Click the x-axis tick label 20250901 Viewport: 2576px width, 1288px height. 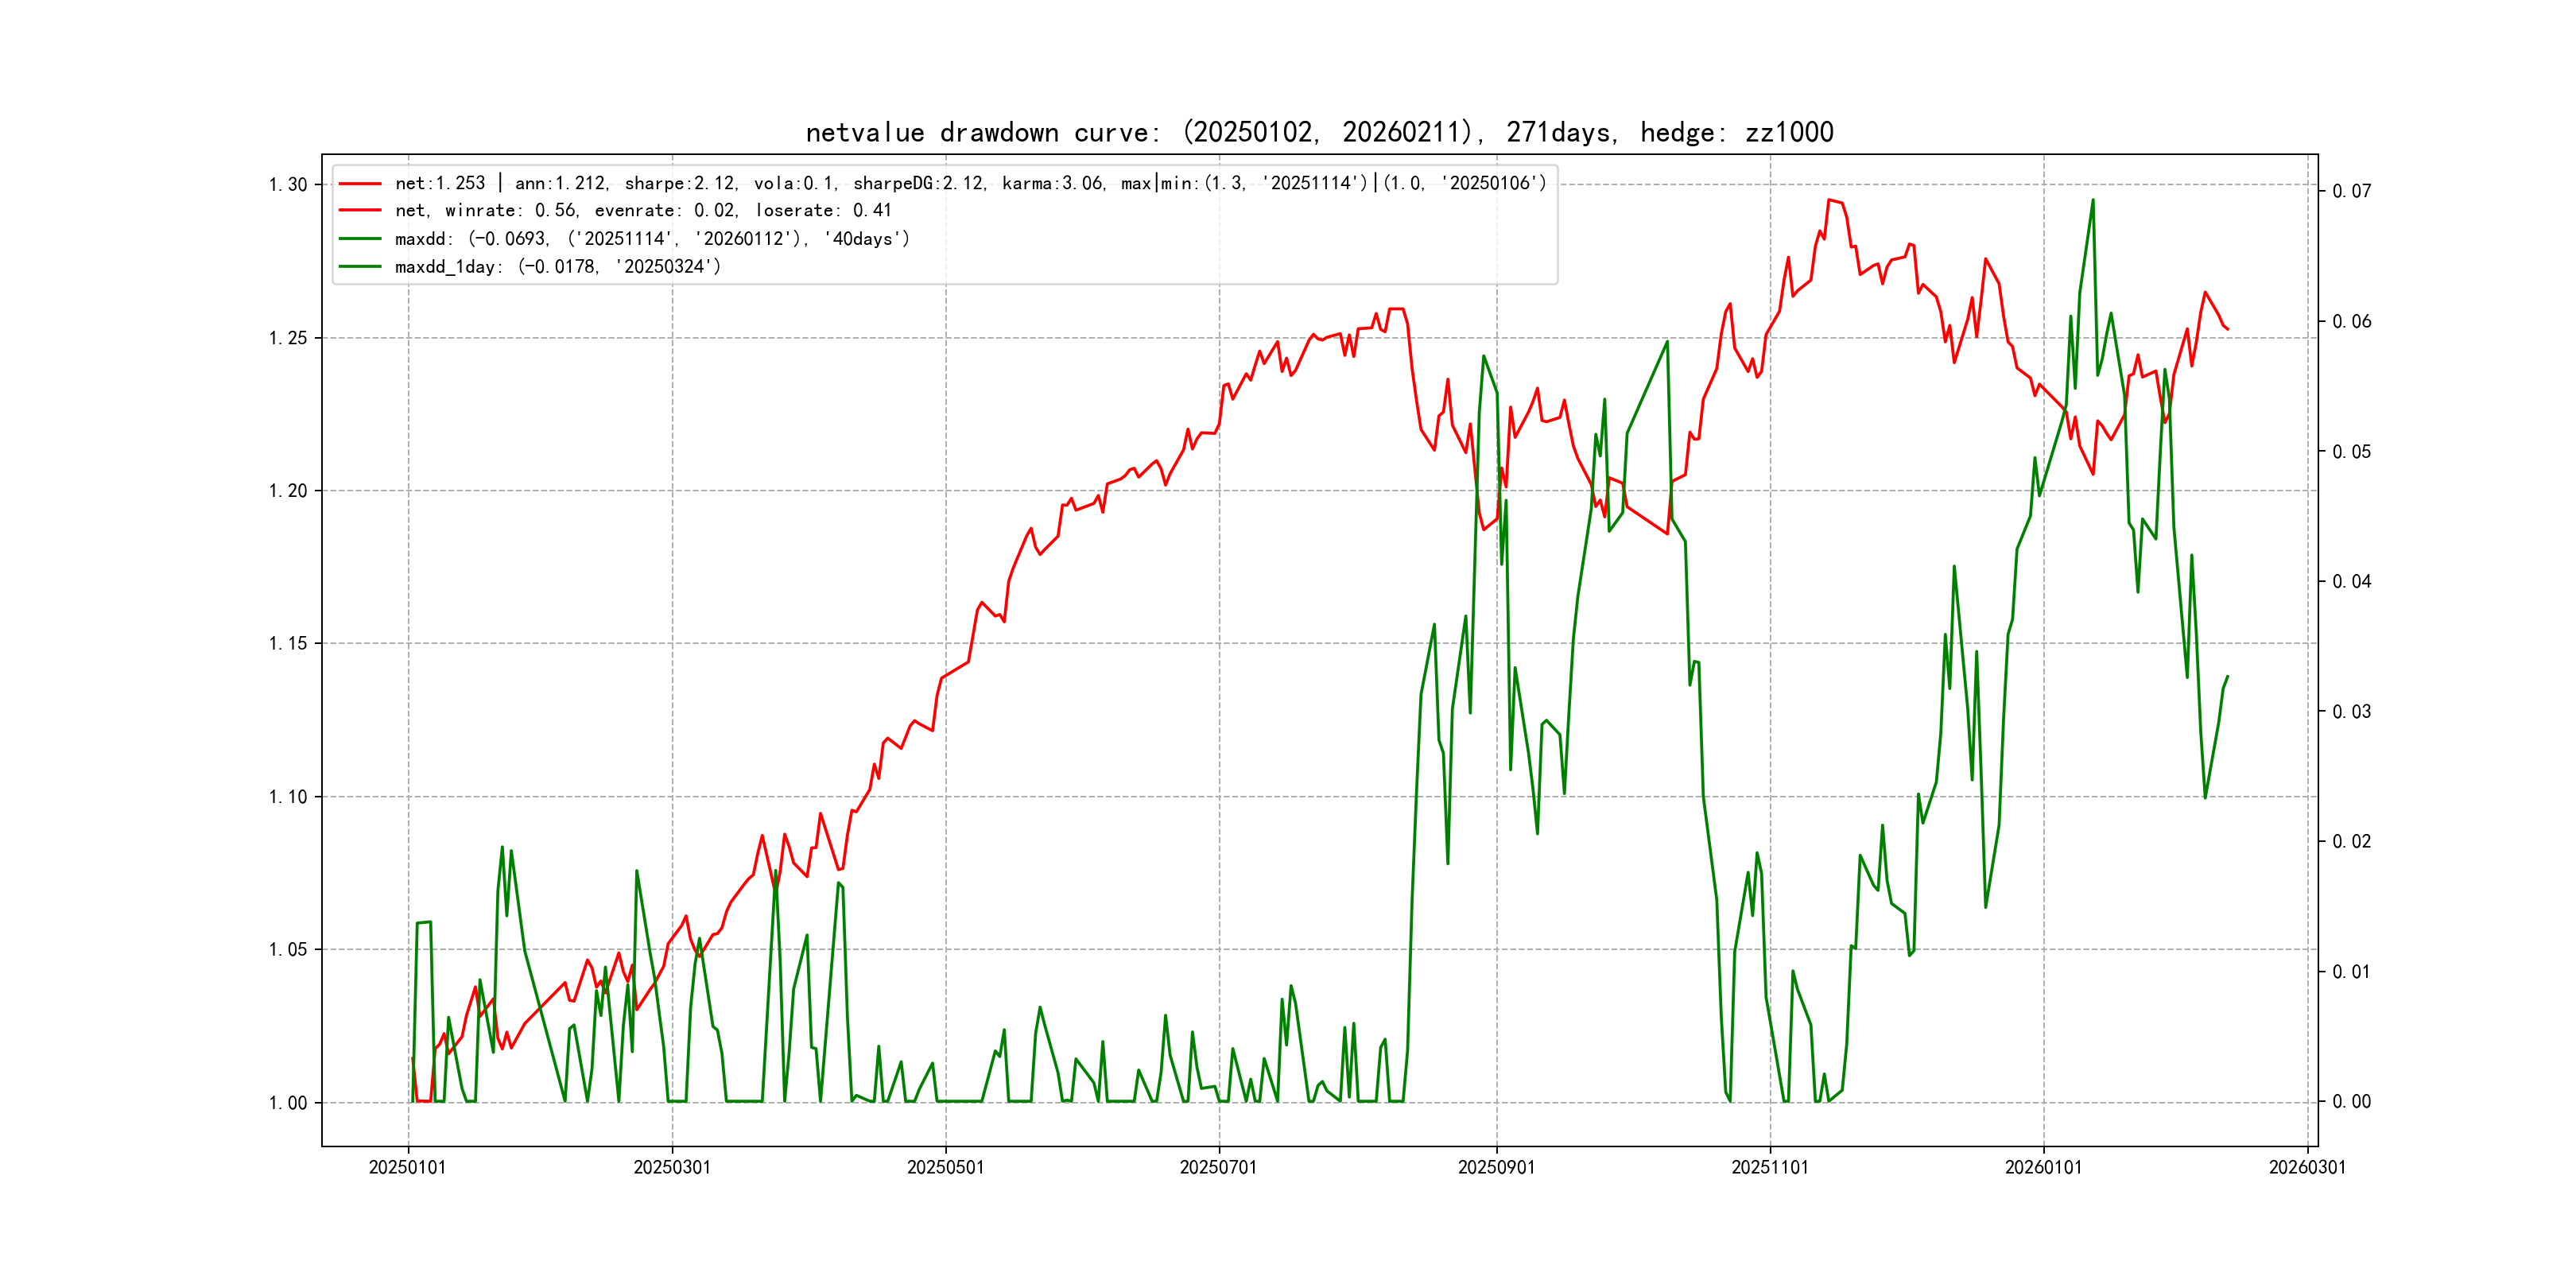pos(1496,1168)
